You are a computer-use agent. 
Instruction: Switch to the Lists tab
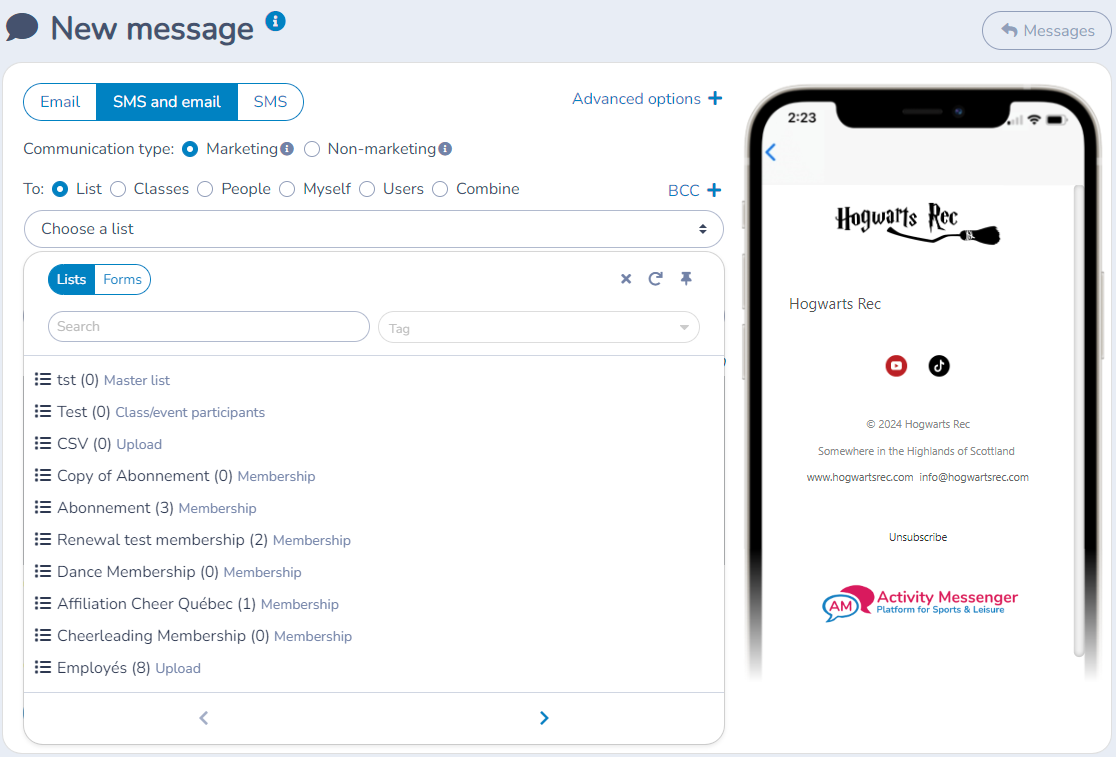coord(71,280)
